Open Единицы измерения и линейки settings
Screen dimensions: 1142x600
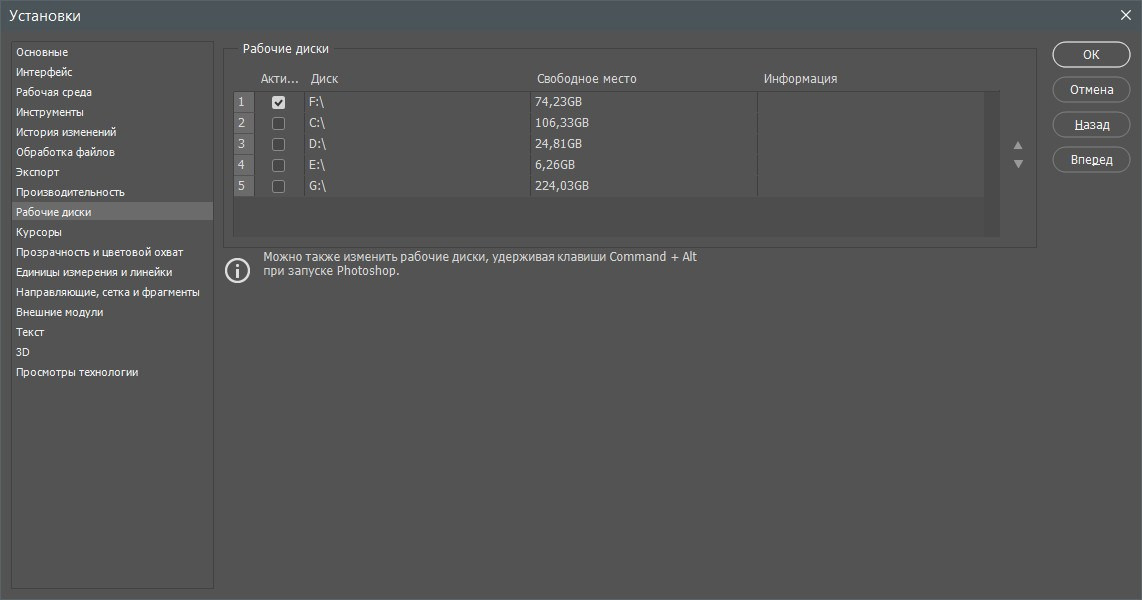coord(94,272)
